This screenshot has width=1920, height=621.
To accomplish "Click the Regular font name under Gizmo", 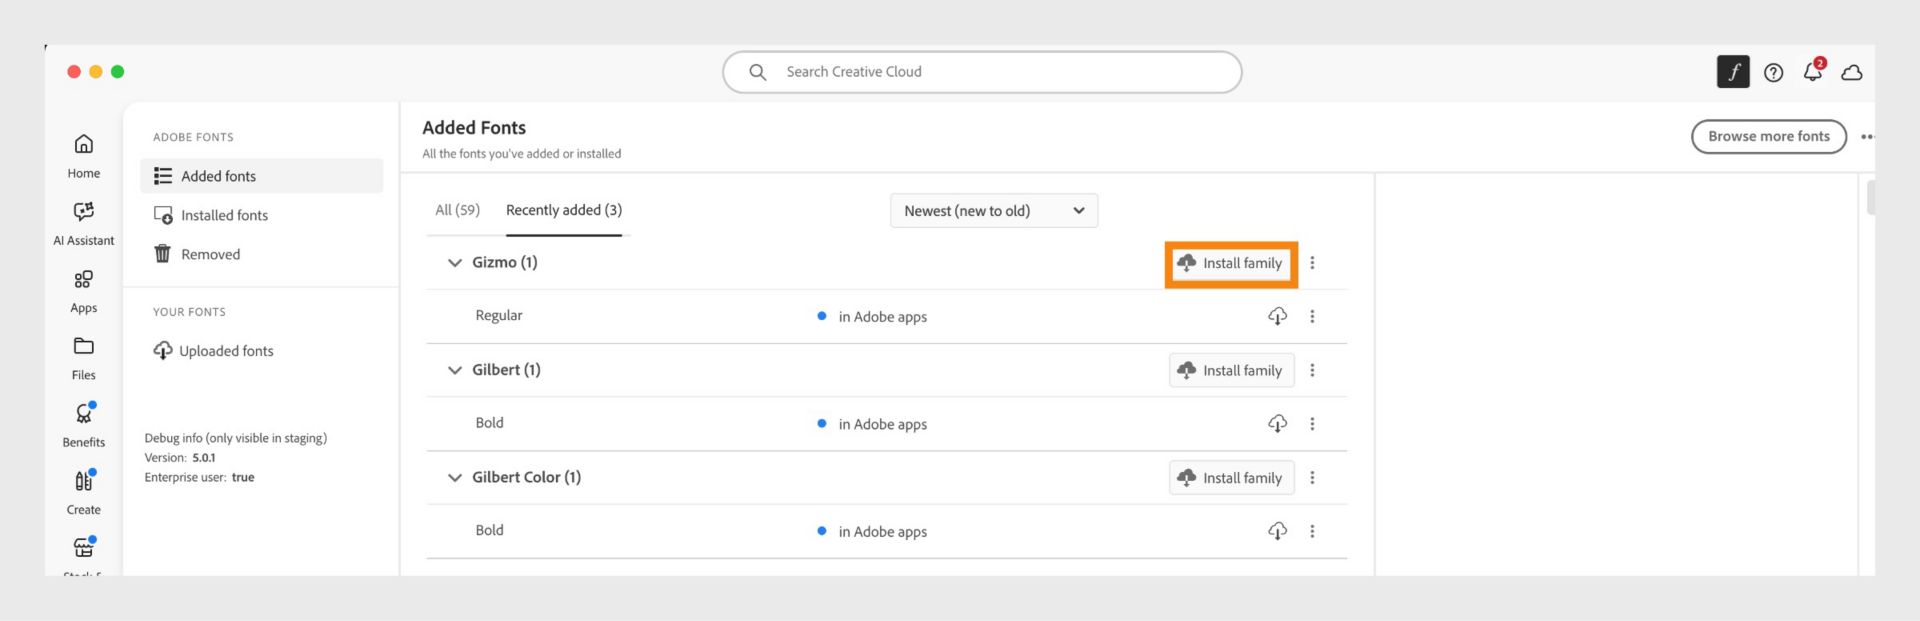I will [499, 315].
